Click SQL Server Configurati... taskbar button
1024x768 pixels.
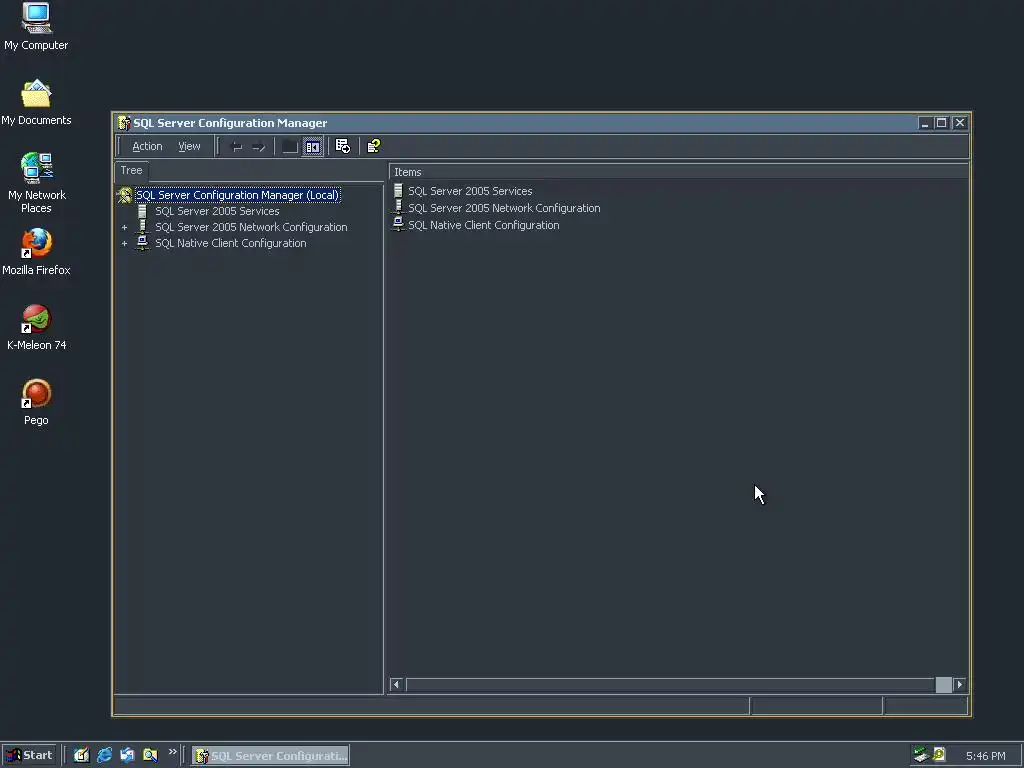(270, 756)
